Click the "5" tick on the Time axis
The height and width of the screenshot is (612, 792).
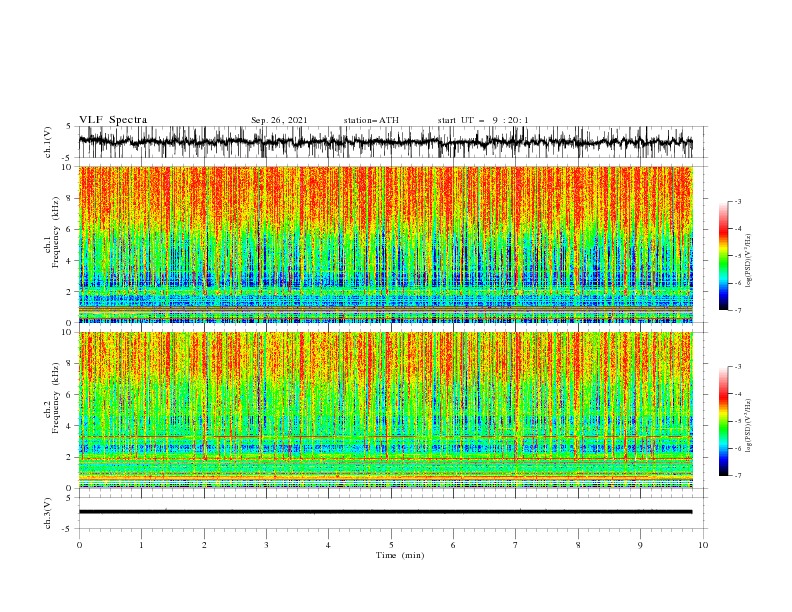tap(391, 545)
